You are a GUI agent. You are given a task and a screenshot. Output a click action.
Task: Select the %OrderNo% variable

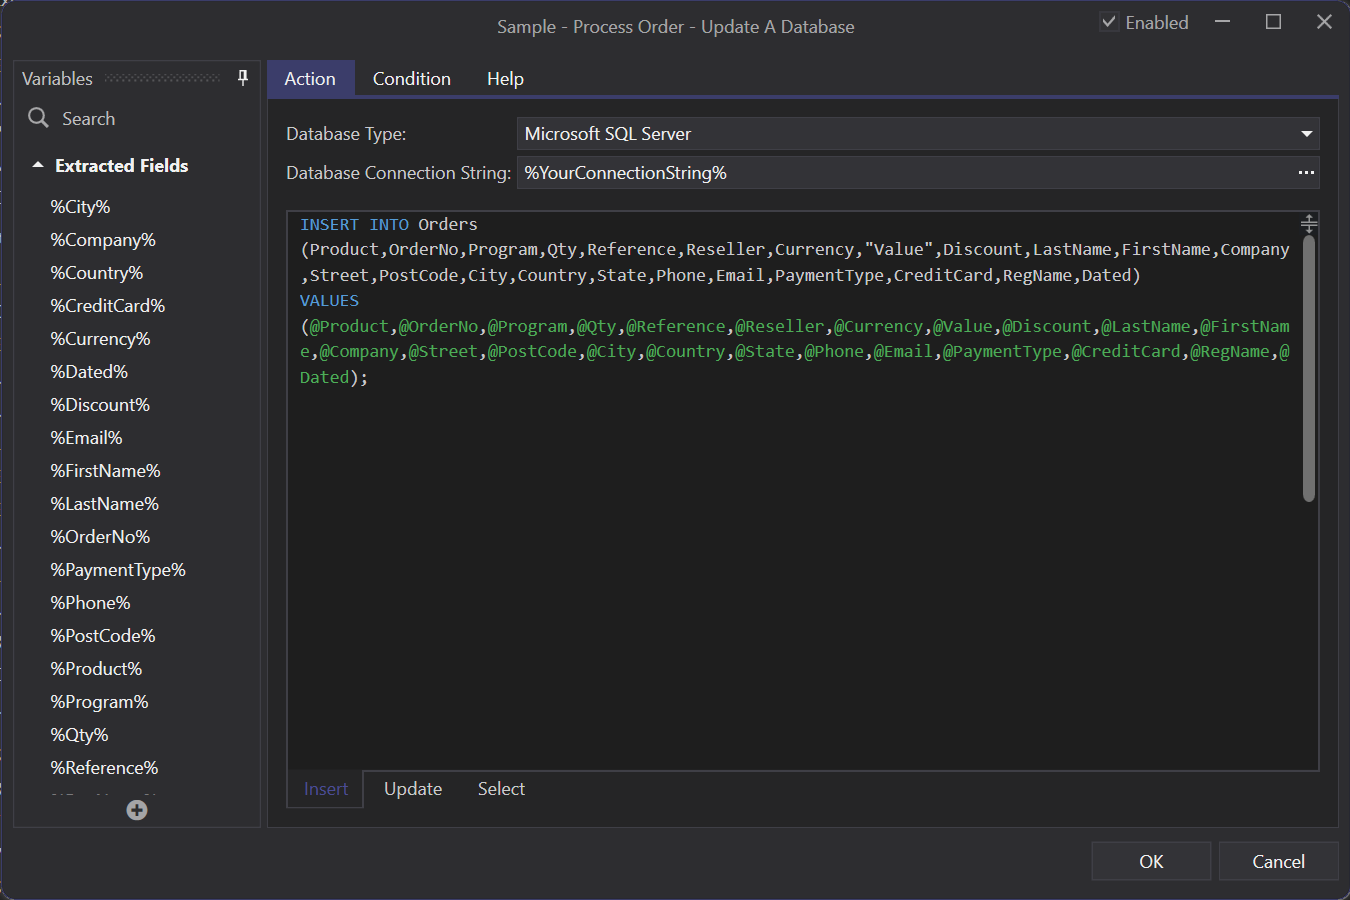point(100,537)
